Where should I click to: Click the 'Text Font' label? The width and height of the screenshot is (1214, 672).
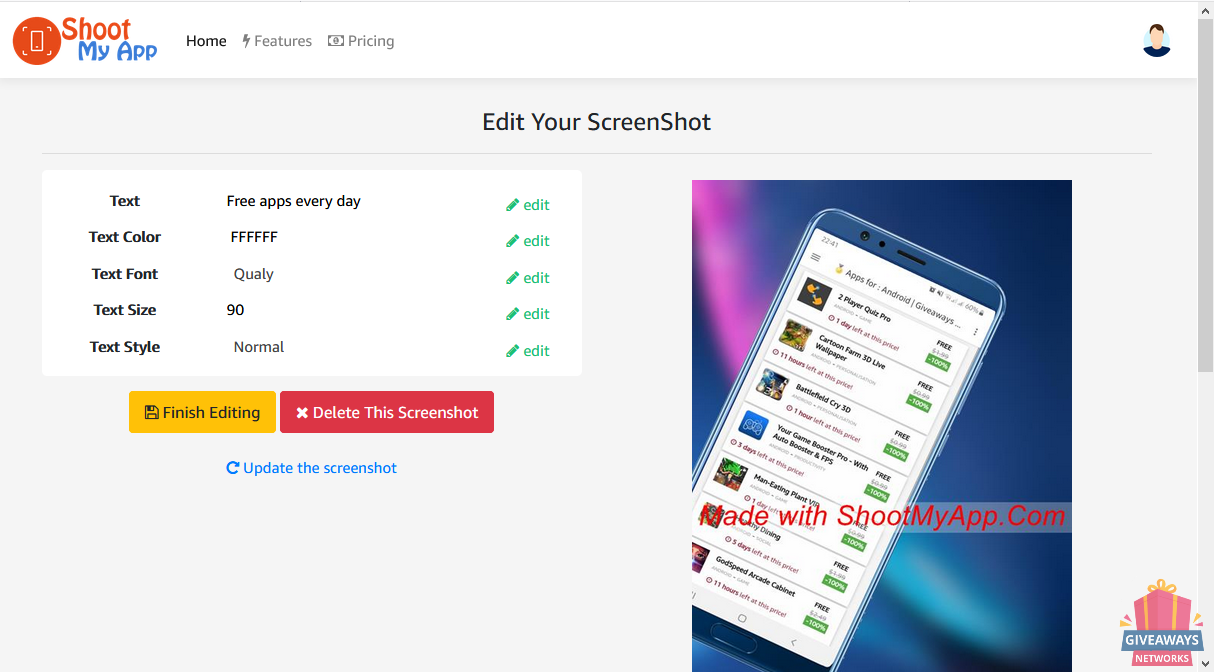pyautogui.click(x=125, y=274)
